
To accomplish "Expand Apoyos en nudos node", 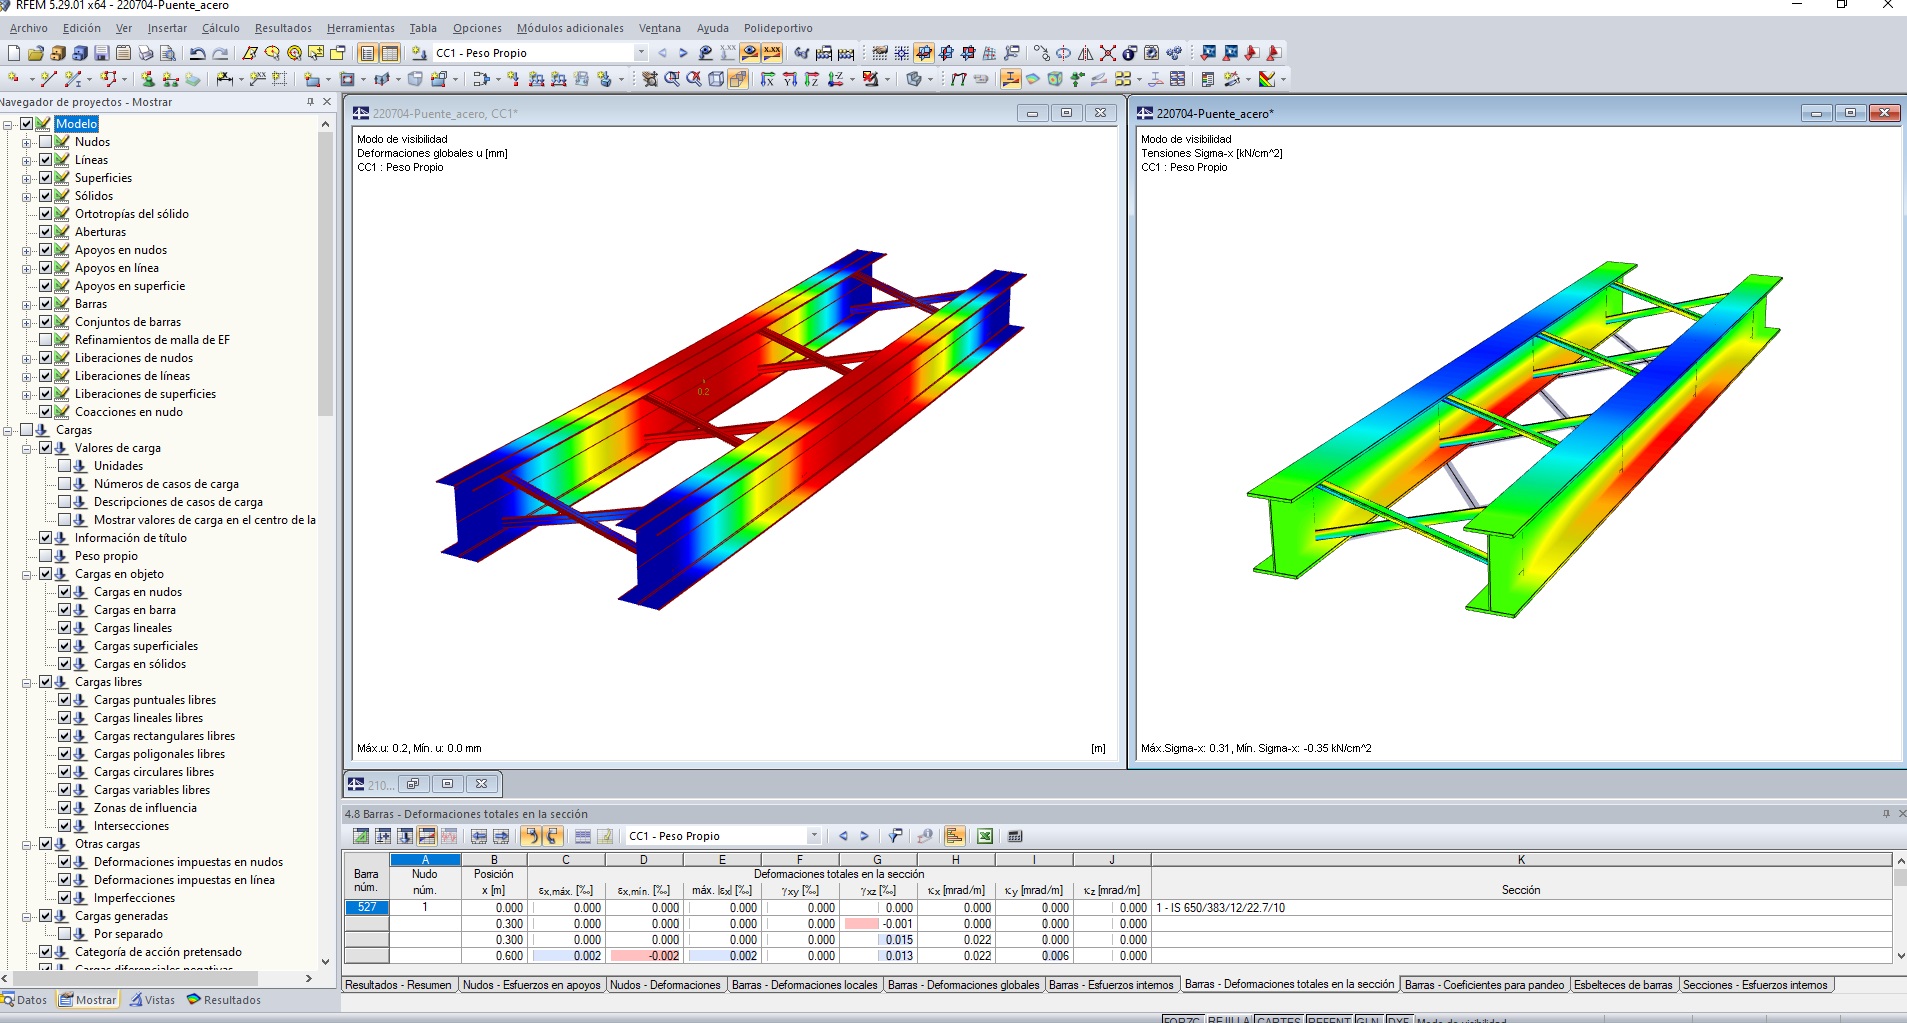I will coord(27,250).
